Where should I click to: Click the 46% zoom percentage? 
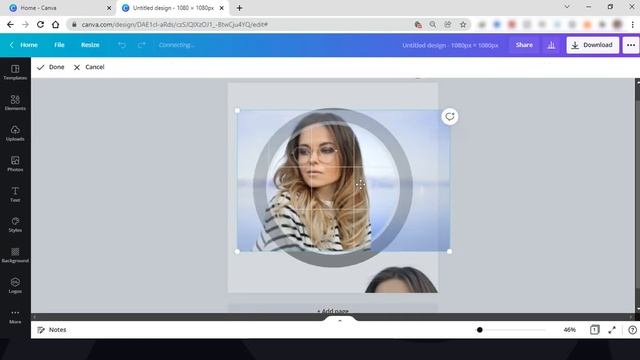pyautogui.click(x=569, y=330)
